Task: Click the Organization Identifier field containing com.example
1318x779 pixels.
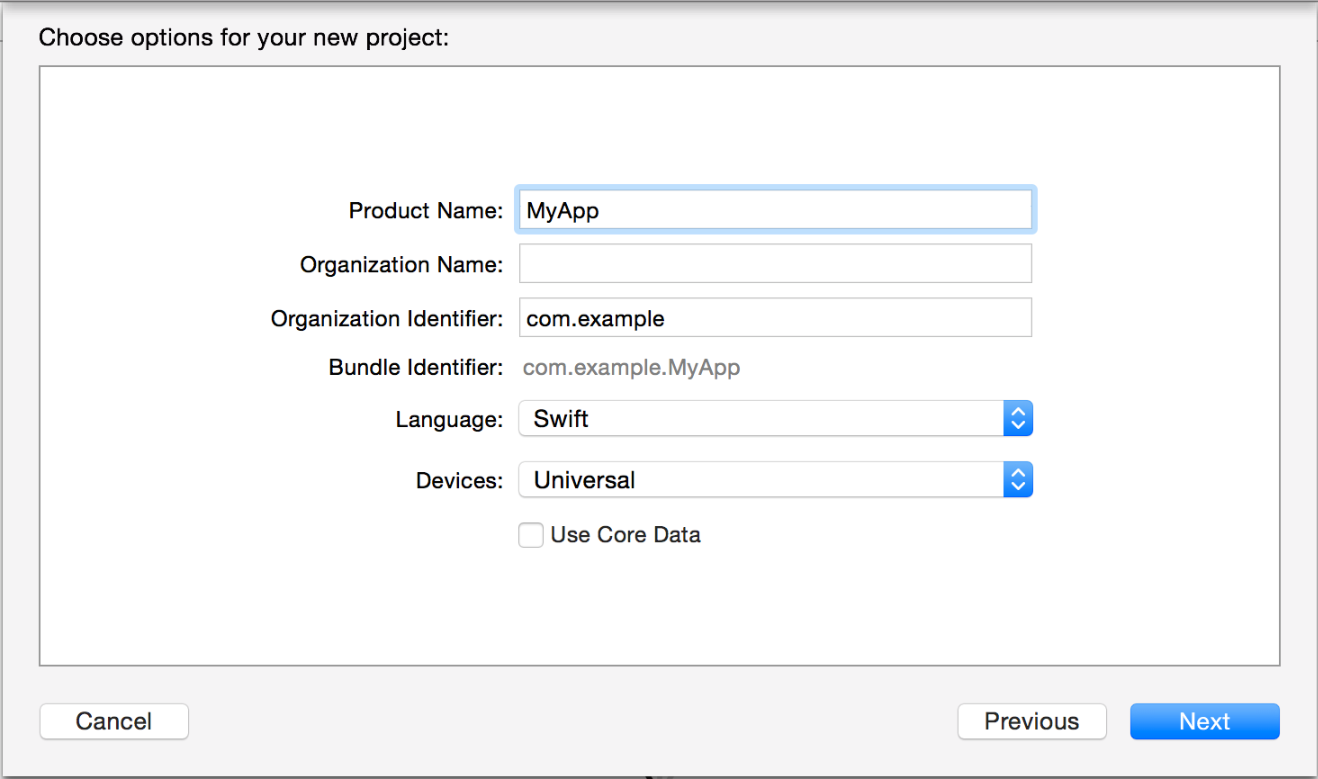Action: (x=775, y=318)
